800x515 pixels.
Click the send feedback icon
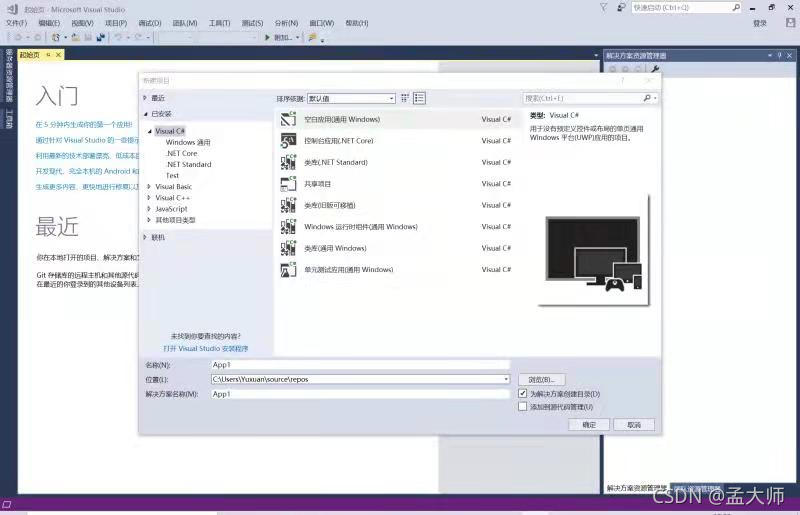(621, 7)
